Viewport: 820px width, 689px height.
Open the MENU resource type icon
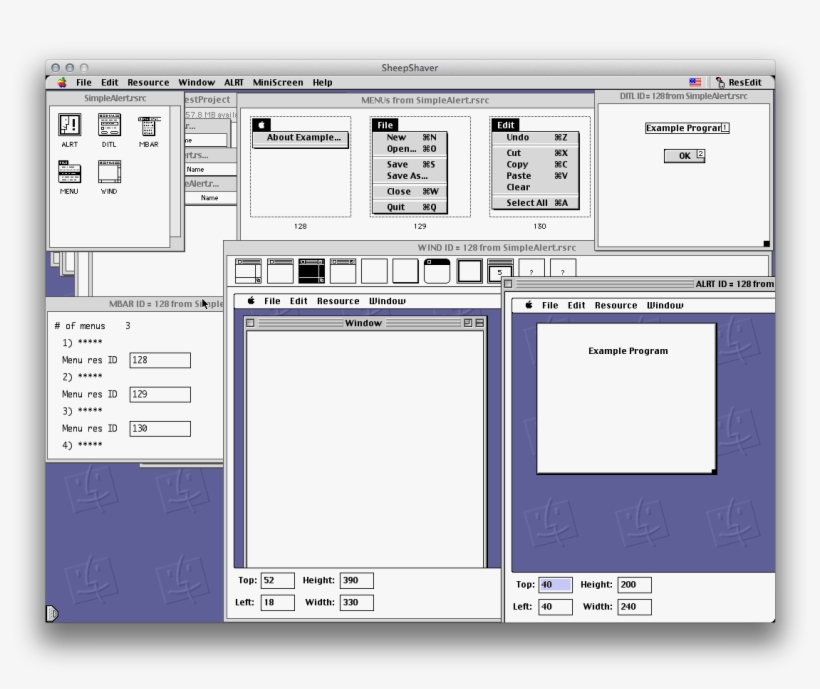[68, 173]
